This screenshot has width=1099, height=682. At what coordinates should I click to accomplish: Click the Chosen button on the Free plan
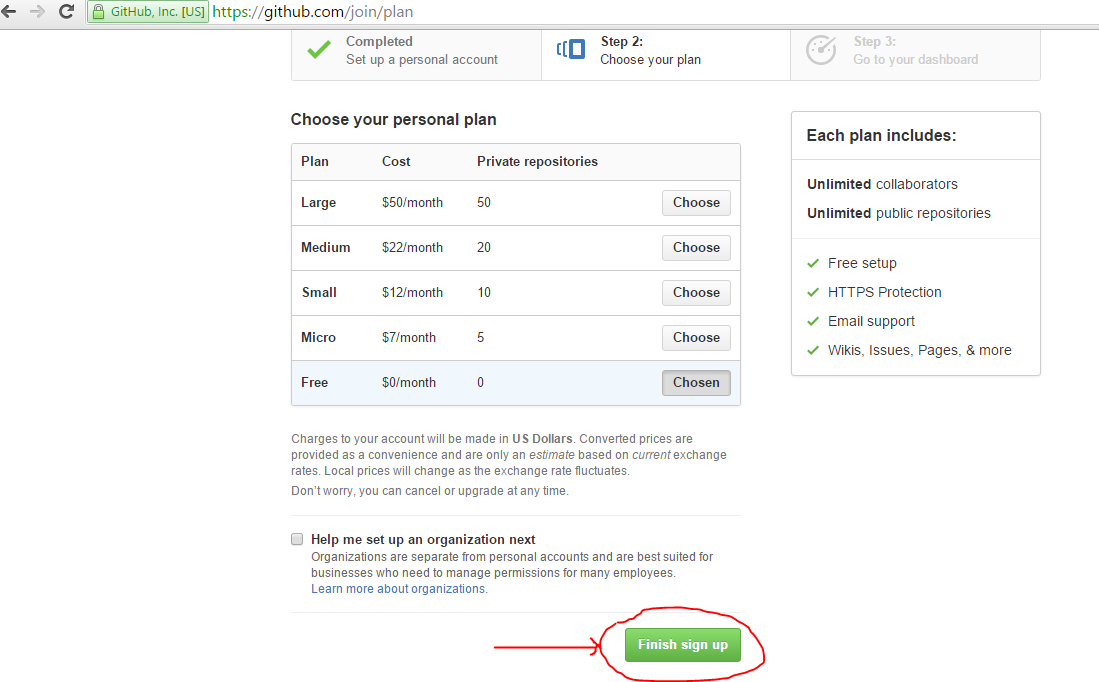coord(696,382)
